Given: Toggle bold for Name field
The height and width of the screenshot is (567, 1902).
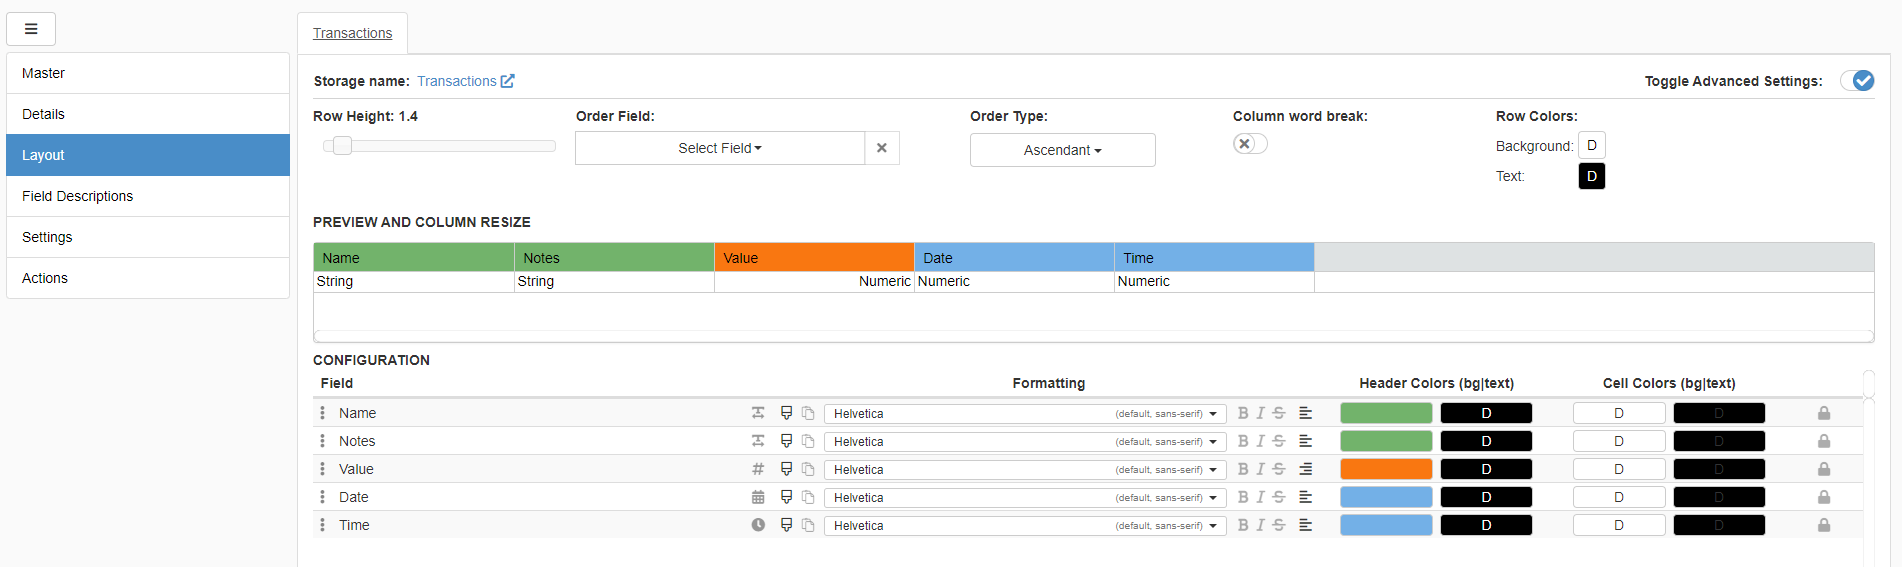Looking at the screenshot, I should 1243,413.
